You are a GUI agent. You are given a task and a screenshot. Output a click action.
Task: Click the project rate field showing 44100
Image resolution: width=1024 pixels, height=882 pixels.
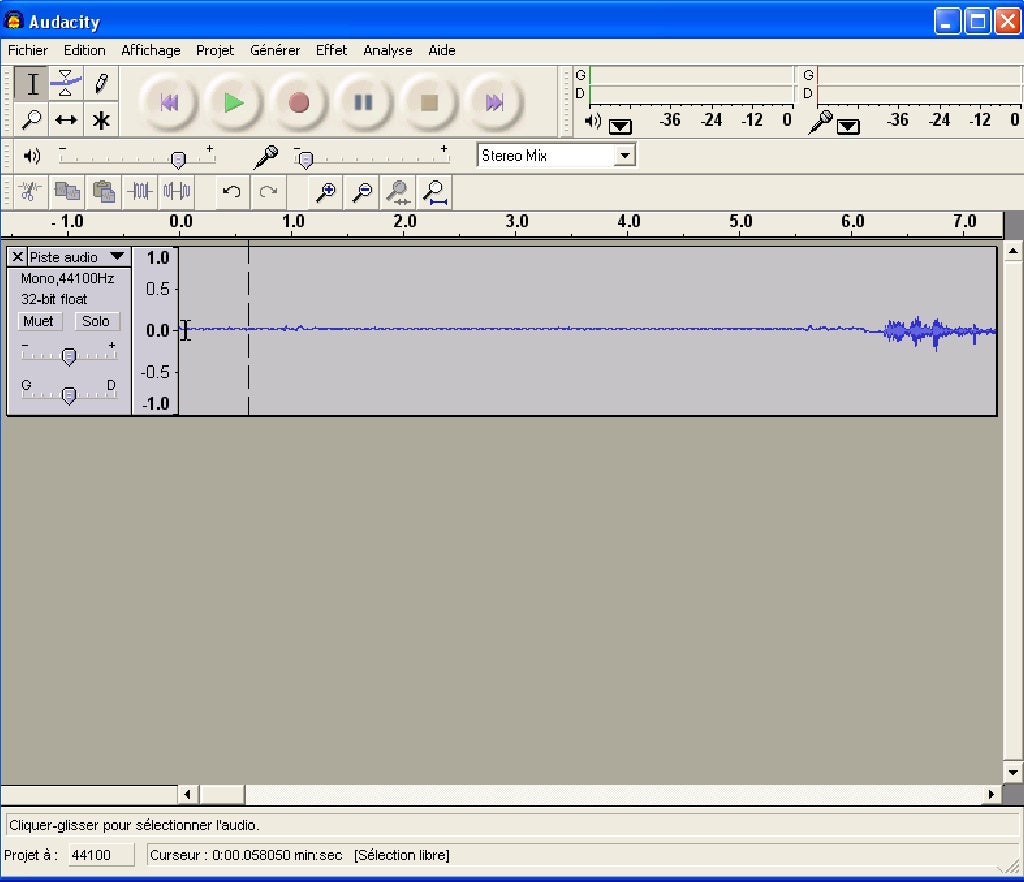click(102, 855)
